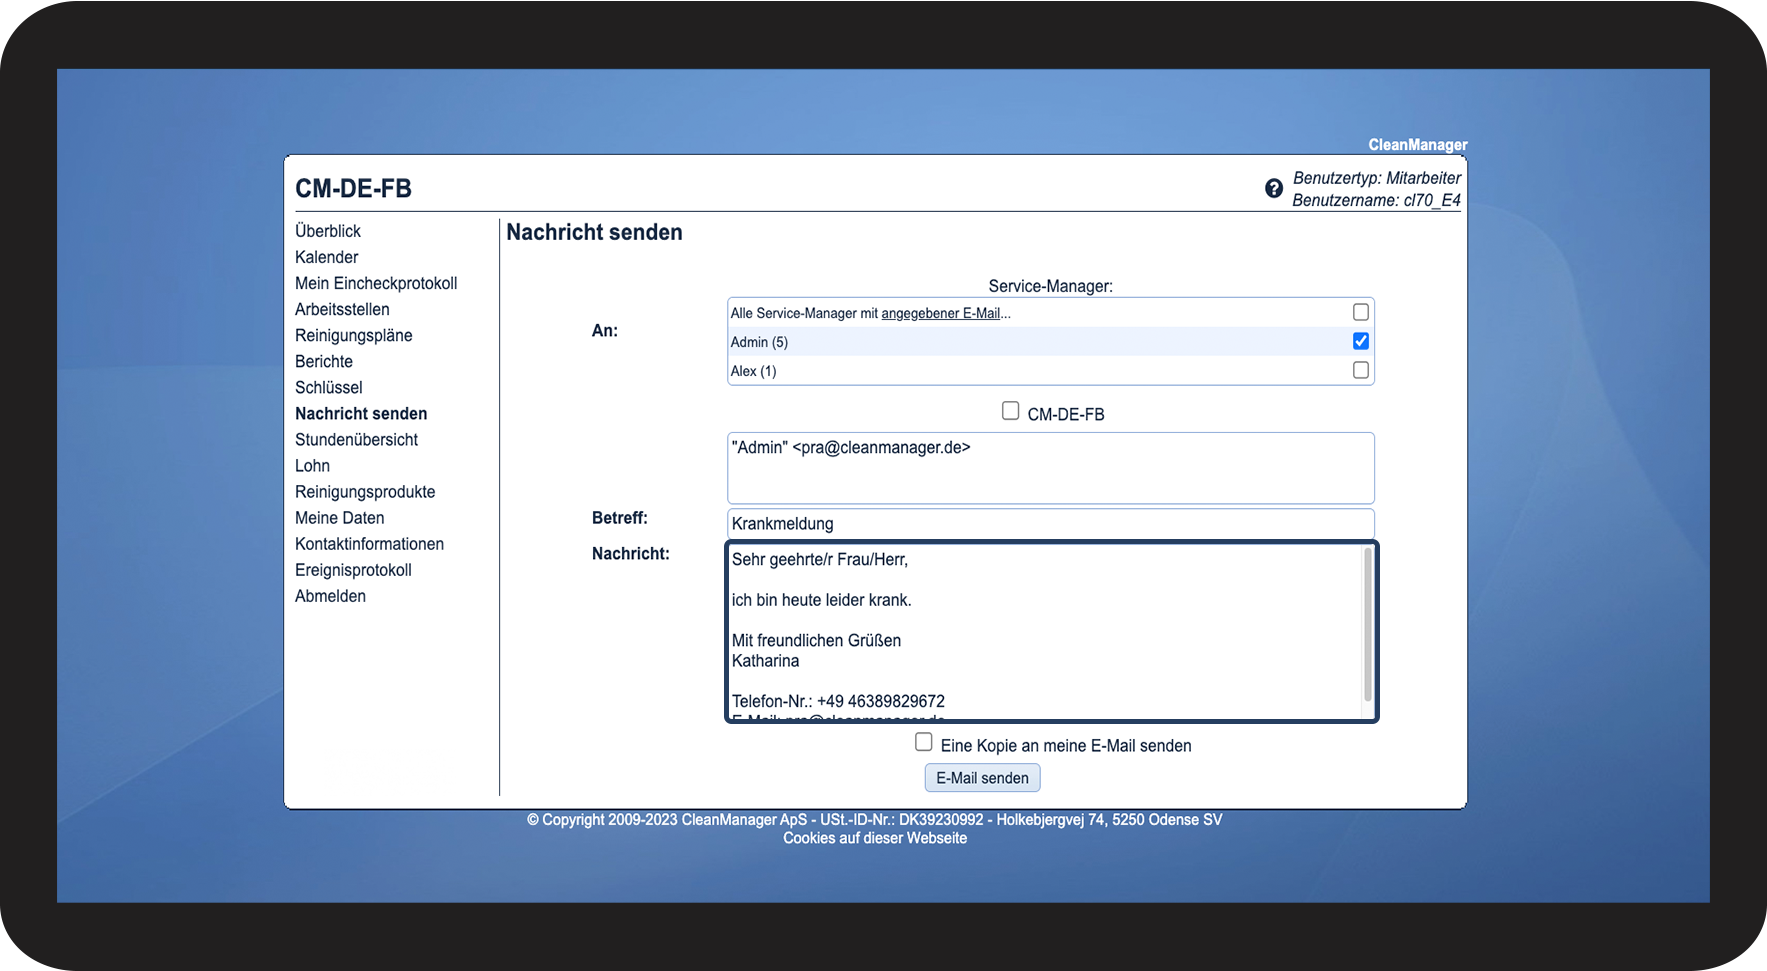Open Reinigungspläne from the sidebar
Screen dimensions: 1767x971
click(x=353, y=335)
